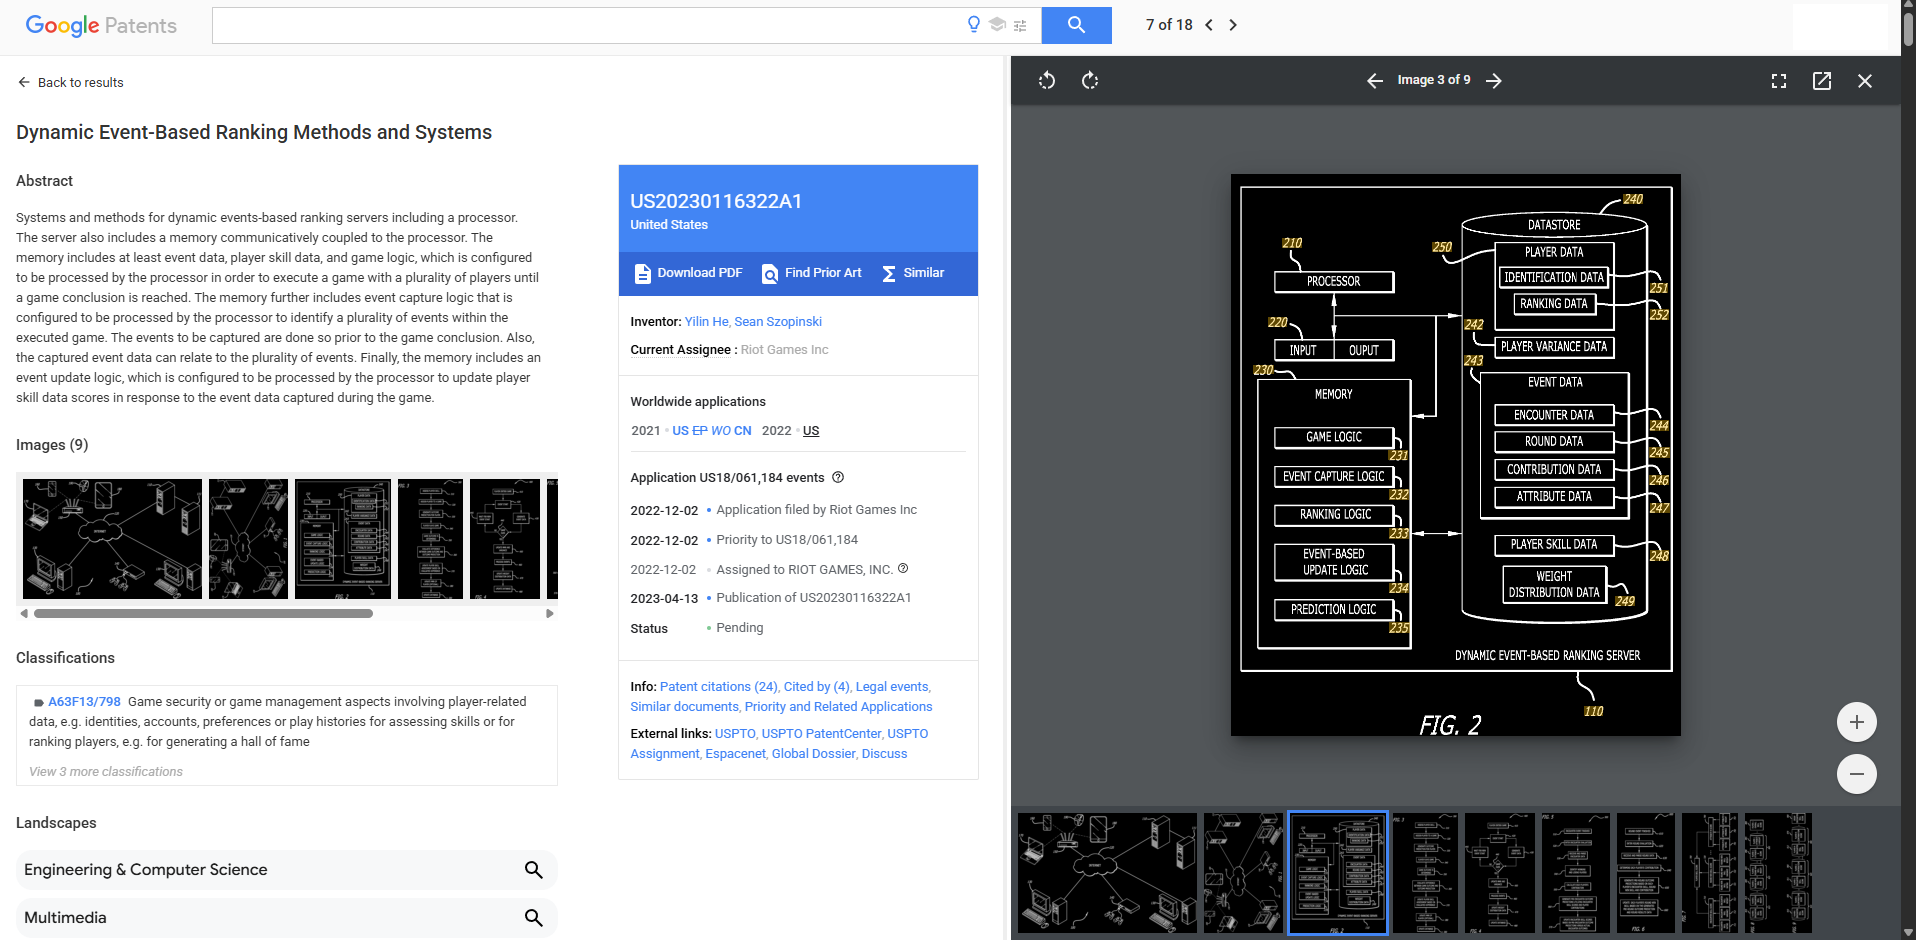This screenshot has height=940, width=1916.
Task: Open classification A63F13/798 link
Action: pos(84,701)
